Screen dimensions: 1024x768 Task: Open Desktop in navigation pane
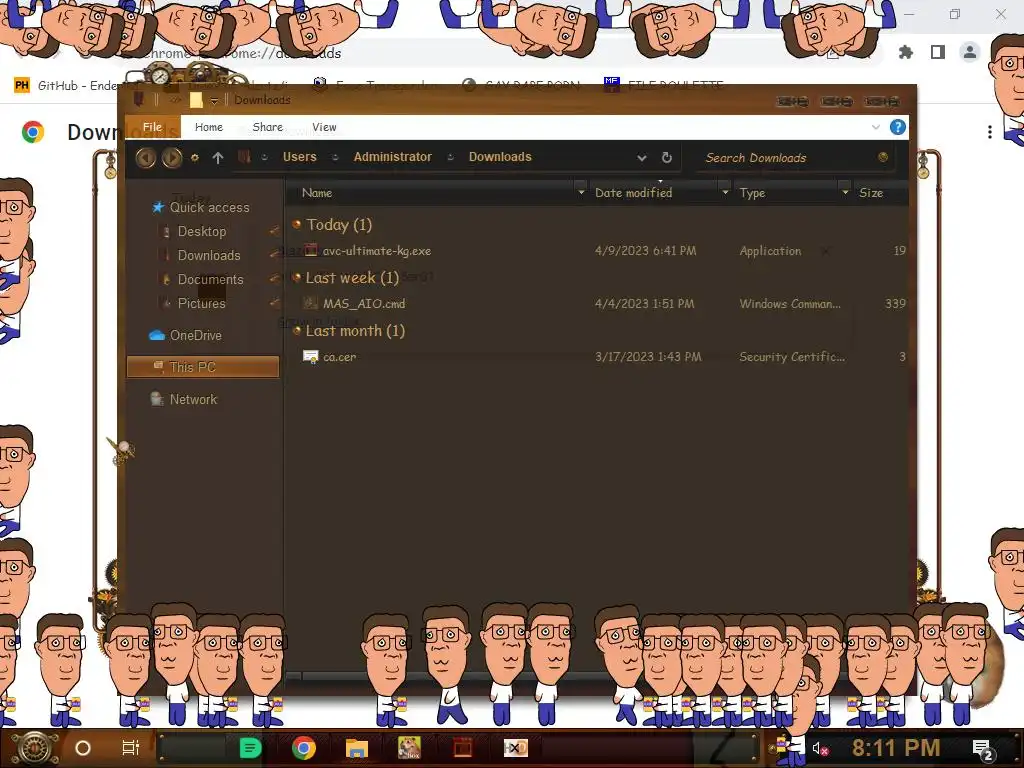202,231
